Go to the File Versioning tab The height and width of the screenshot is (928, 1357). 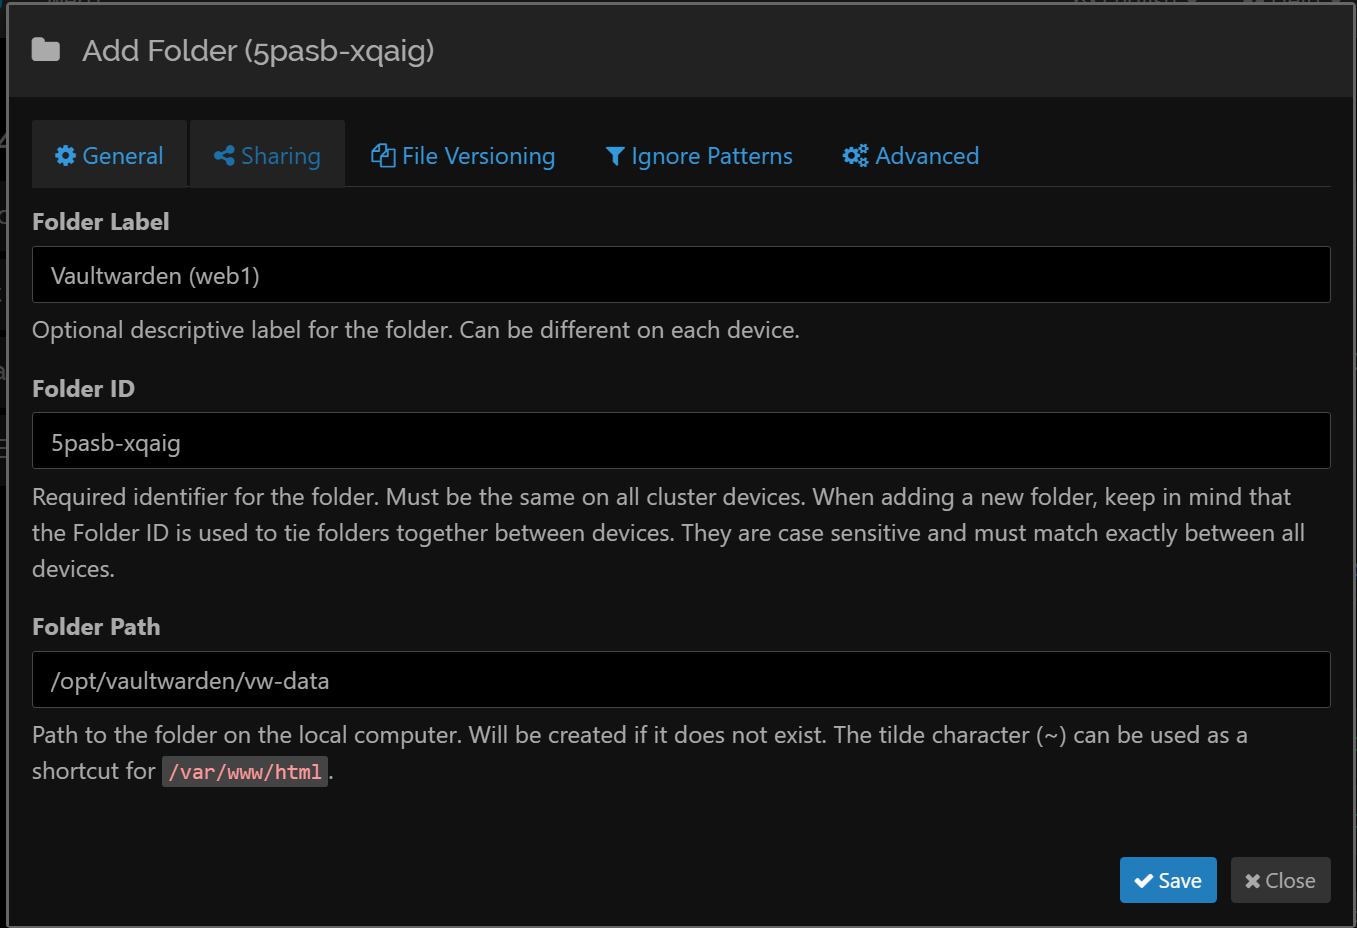[x=464, y=156]
